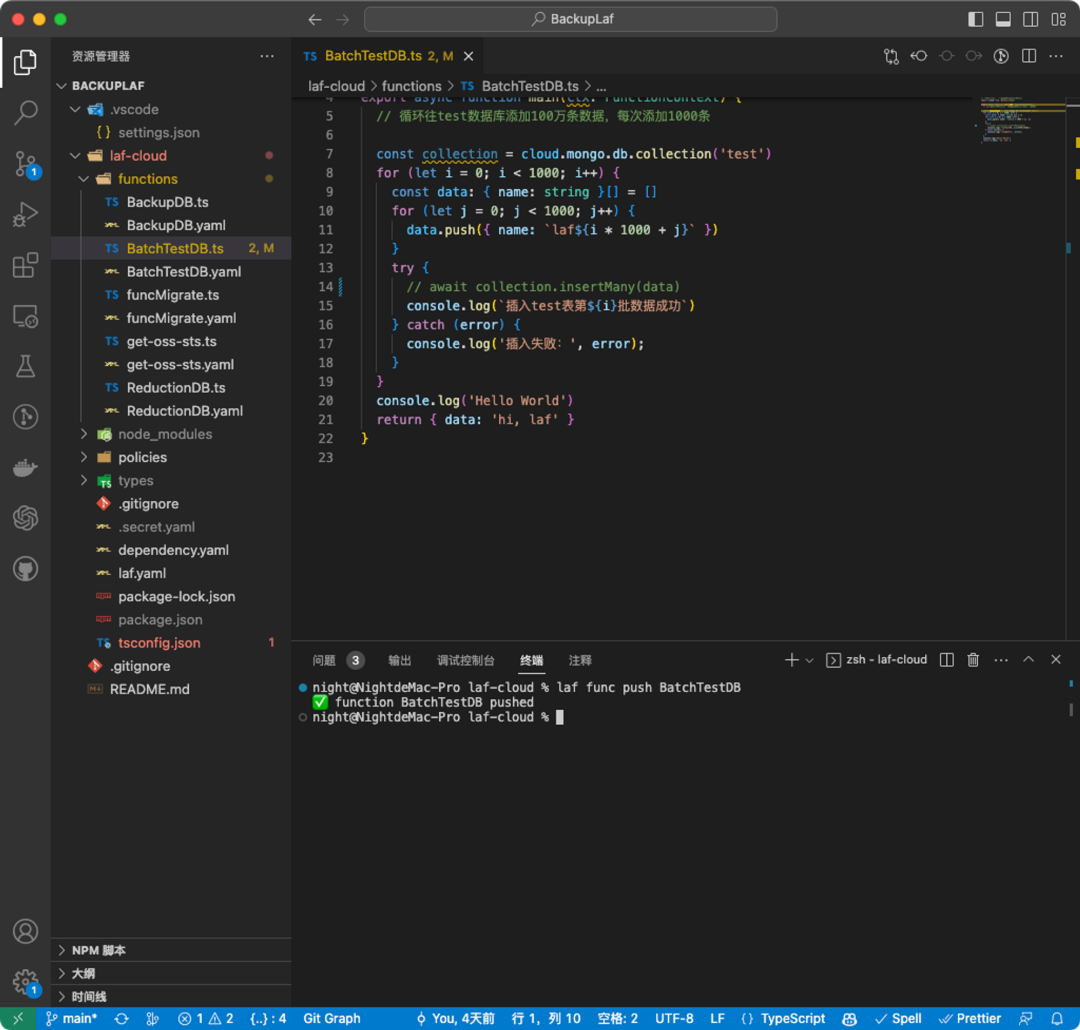Image resolution: width=1080 pixels, height=1030 pixels.
Task: Switch to the 调试控制台 tab
Action: pos(466,661)
